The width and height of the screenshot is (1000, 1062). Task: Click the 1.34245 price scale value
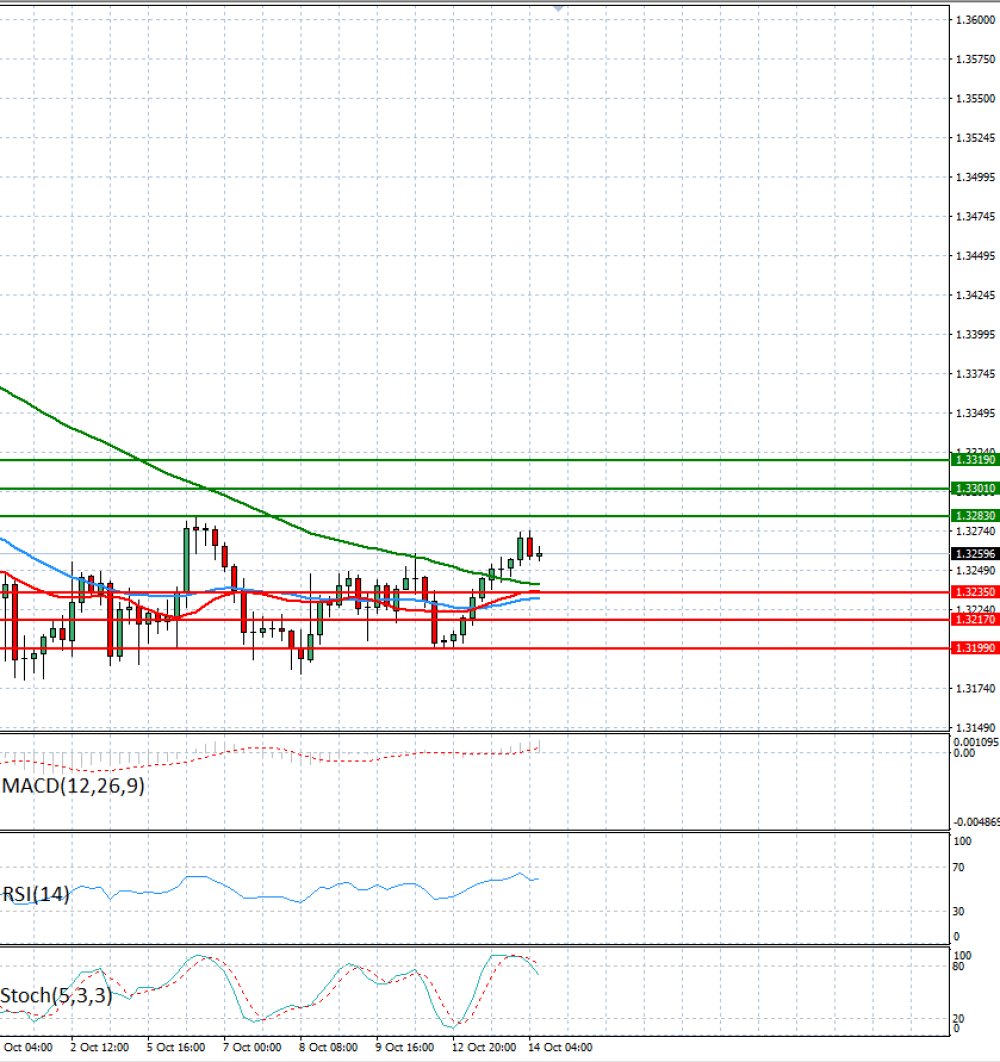coord(976,295)
